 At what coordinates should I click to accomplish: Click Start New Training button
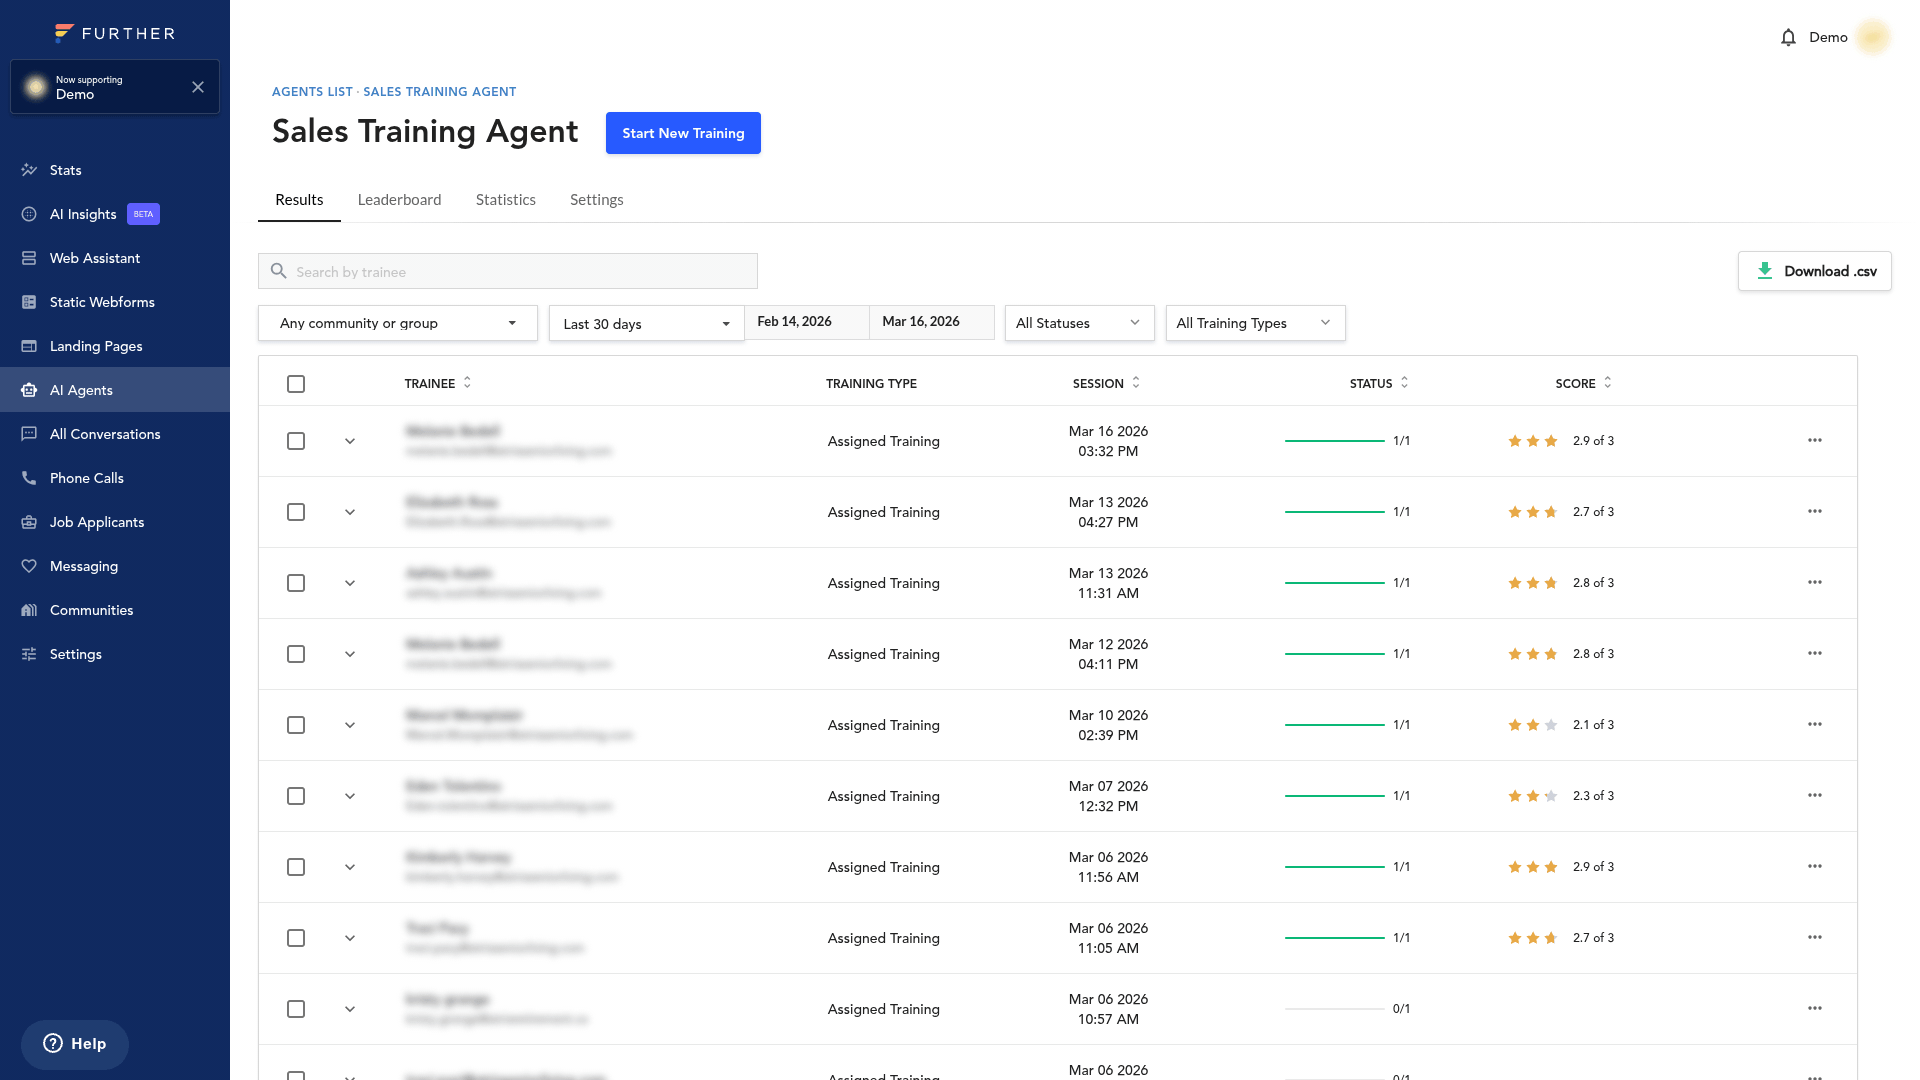(x=683, y=133)
